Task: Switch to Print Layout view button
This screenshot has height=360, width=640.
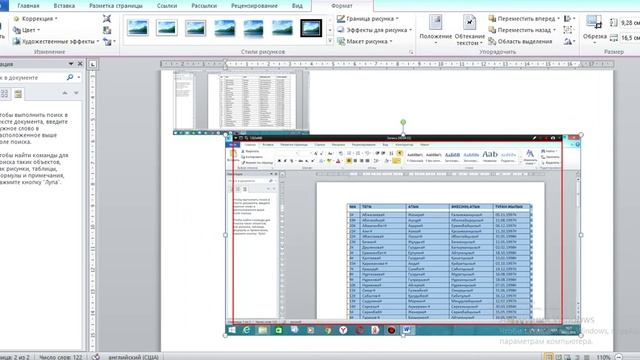Action: [x=549, y=357]
